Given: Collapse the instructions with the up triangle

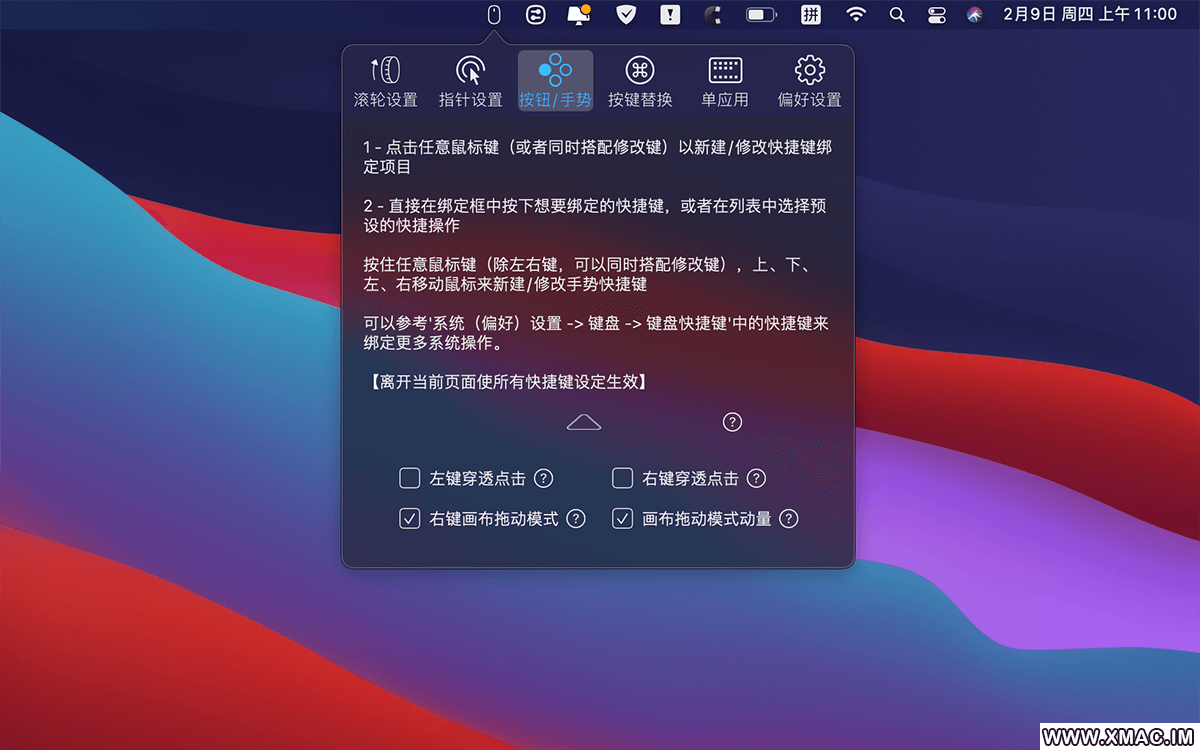Looking at the screenshot, I should coord(584,422).
